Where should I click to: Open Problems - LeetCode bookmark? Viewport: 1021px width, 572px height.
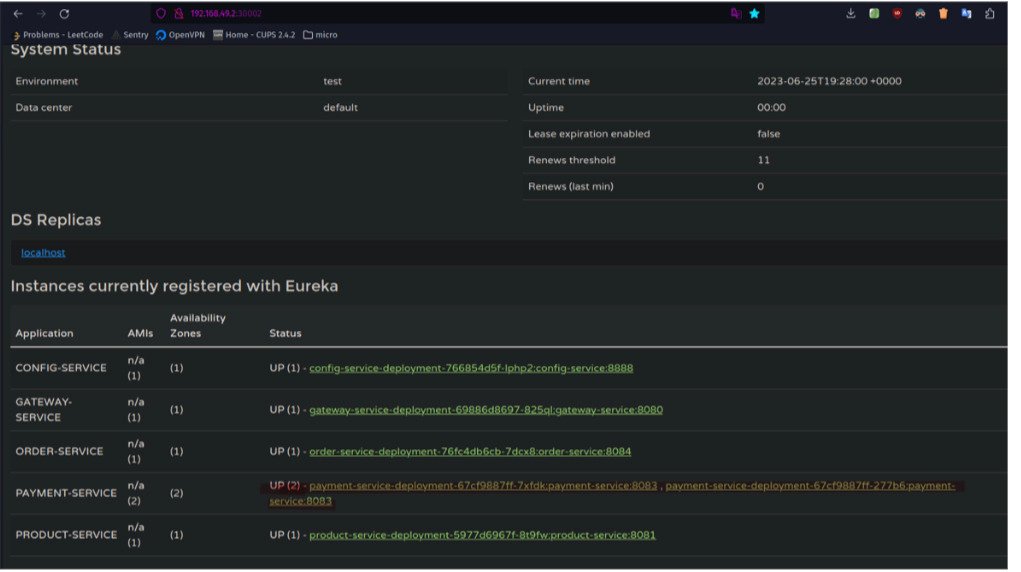(x=59, y=35)
